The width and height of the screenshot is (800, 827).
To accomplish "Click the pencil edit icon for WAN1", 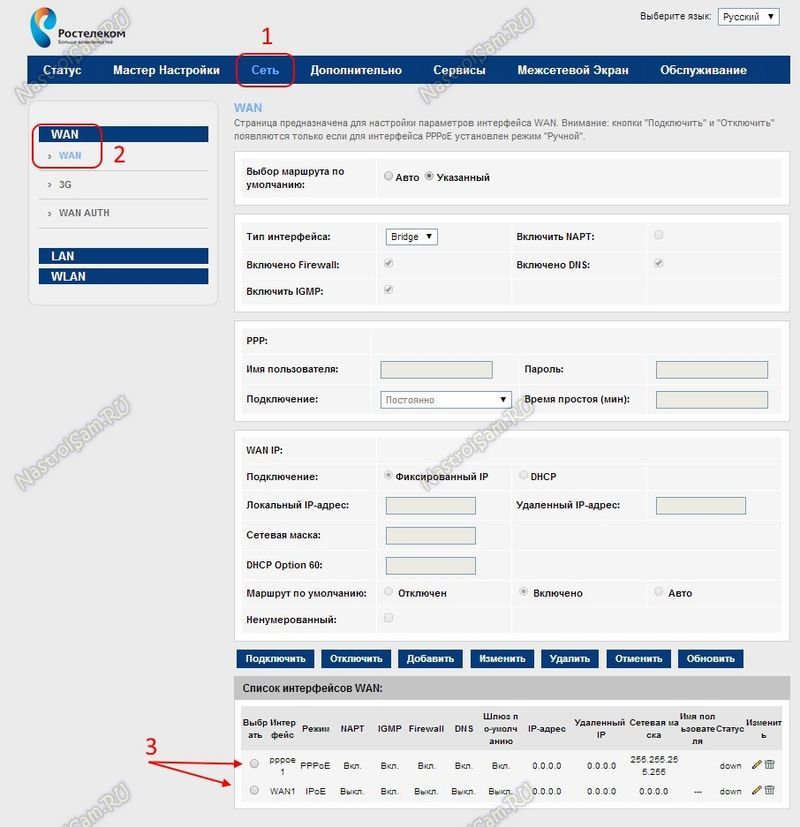I will [x=757, y=790].
